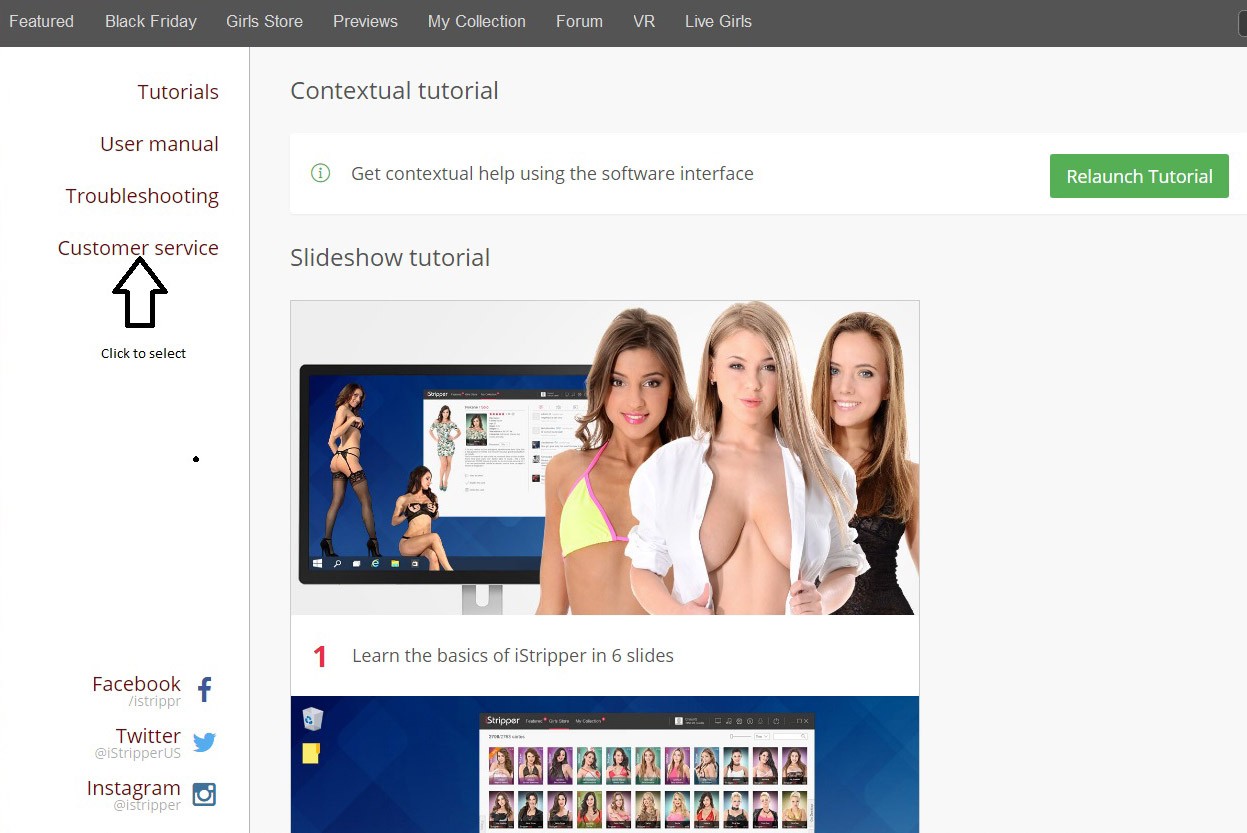Click the green info icon beside contextual help
This screenshot has width=1247, height=833.
320,173
